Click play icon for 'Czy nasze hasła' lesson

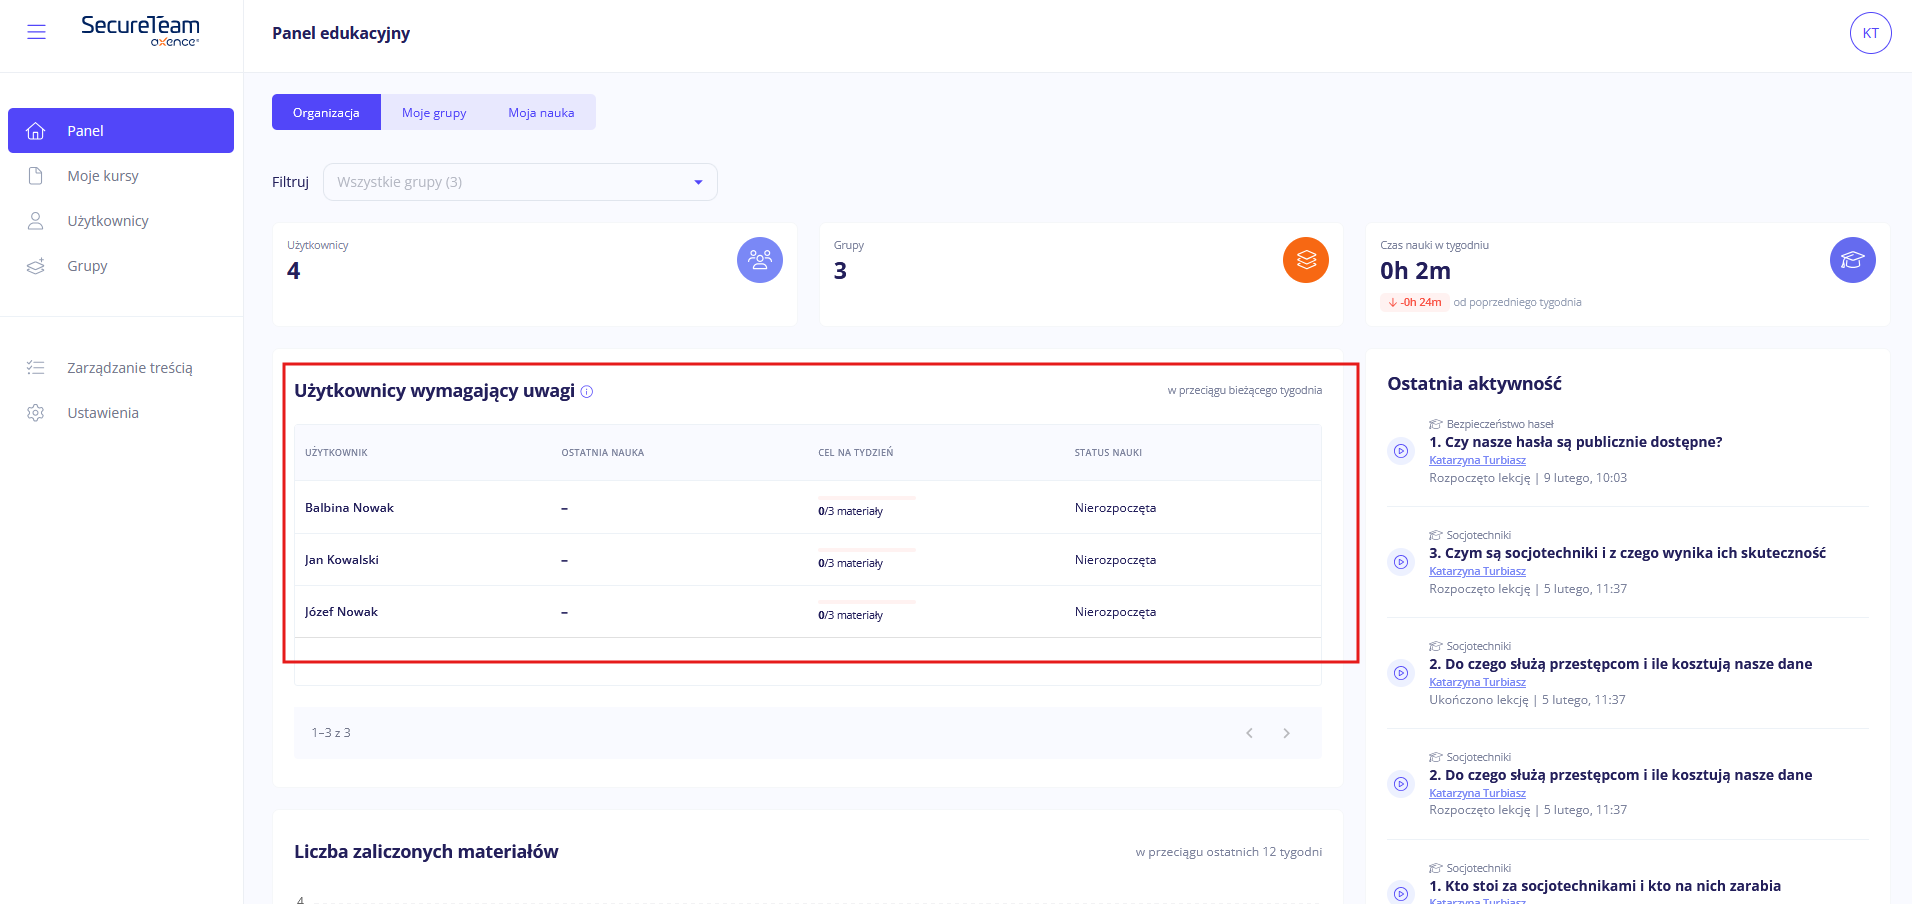[x=1401, y=451]
